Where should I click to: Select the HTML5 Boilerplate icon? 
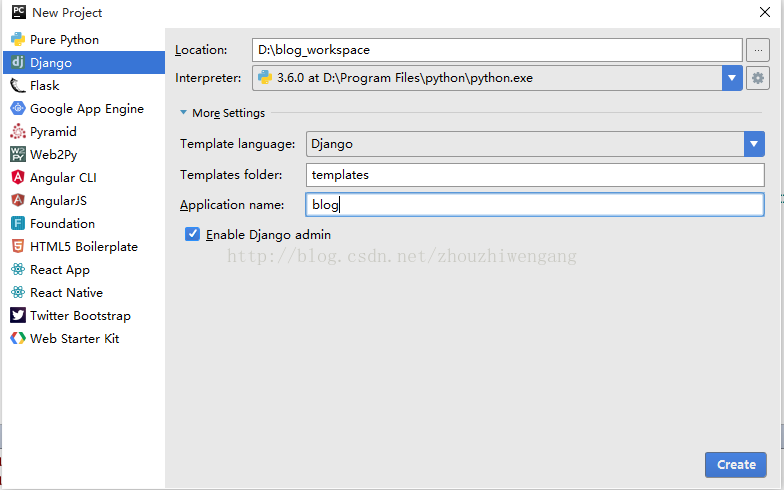18,246
